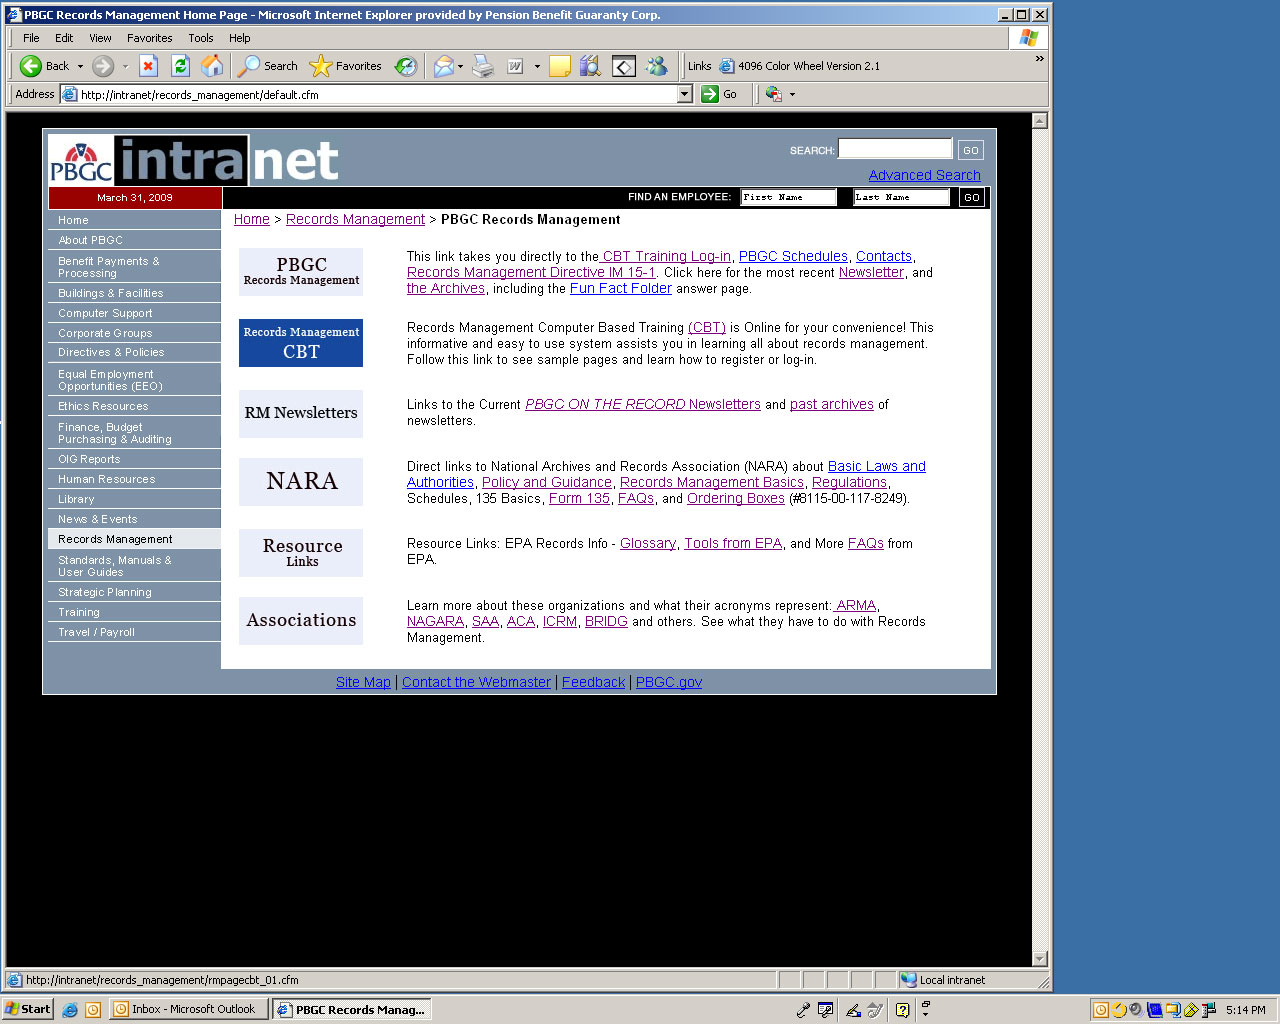Open the Glossary EPA link

(648, 544)
